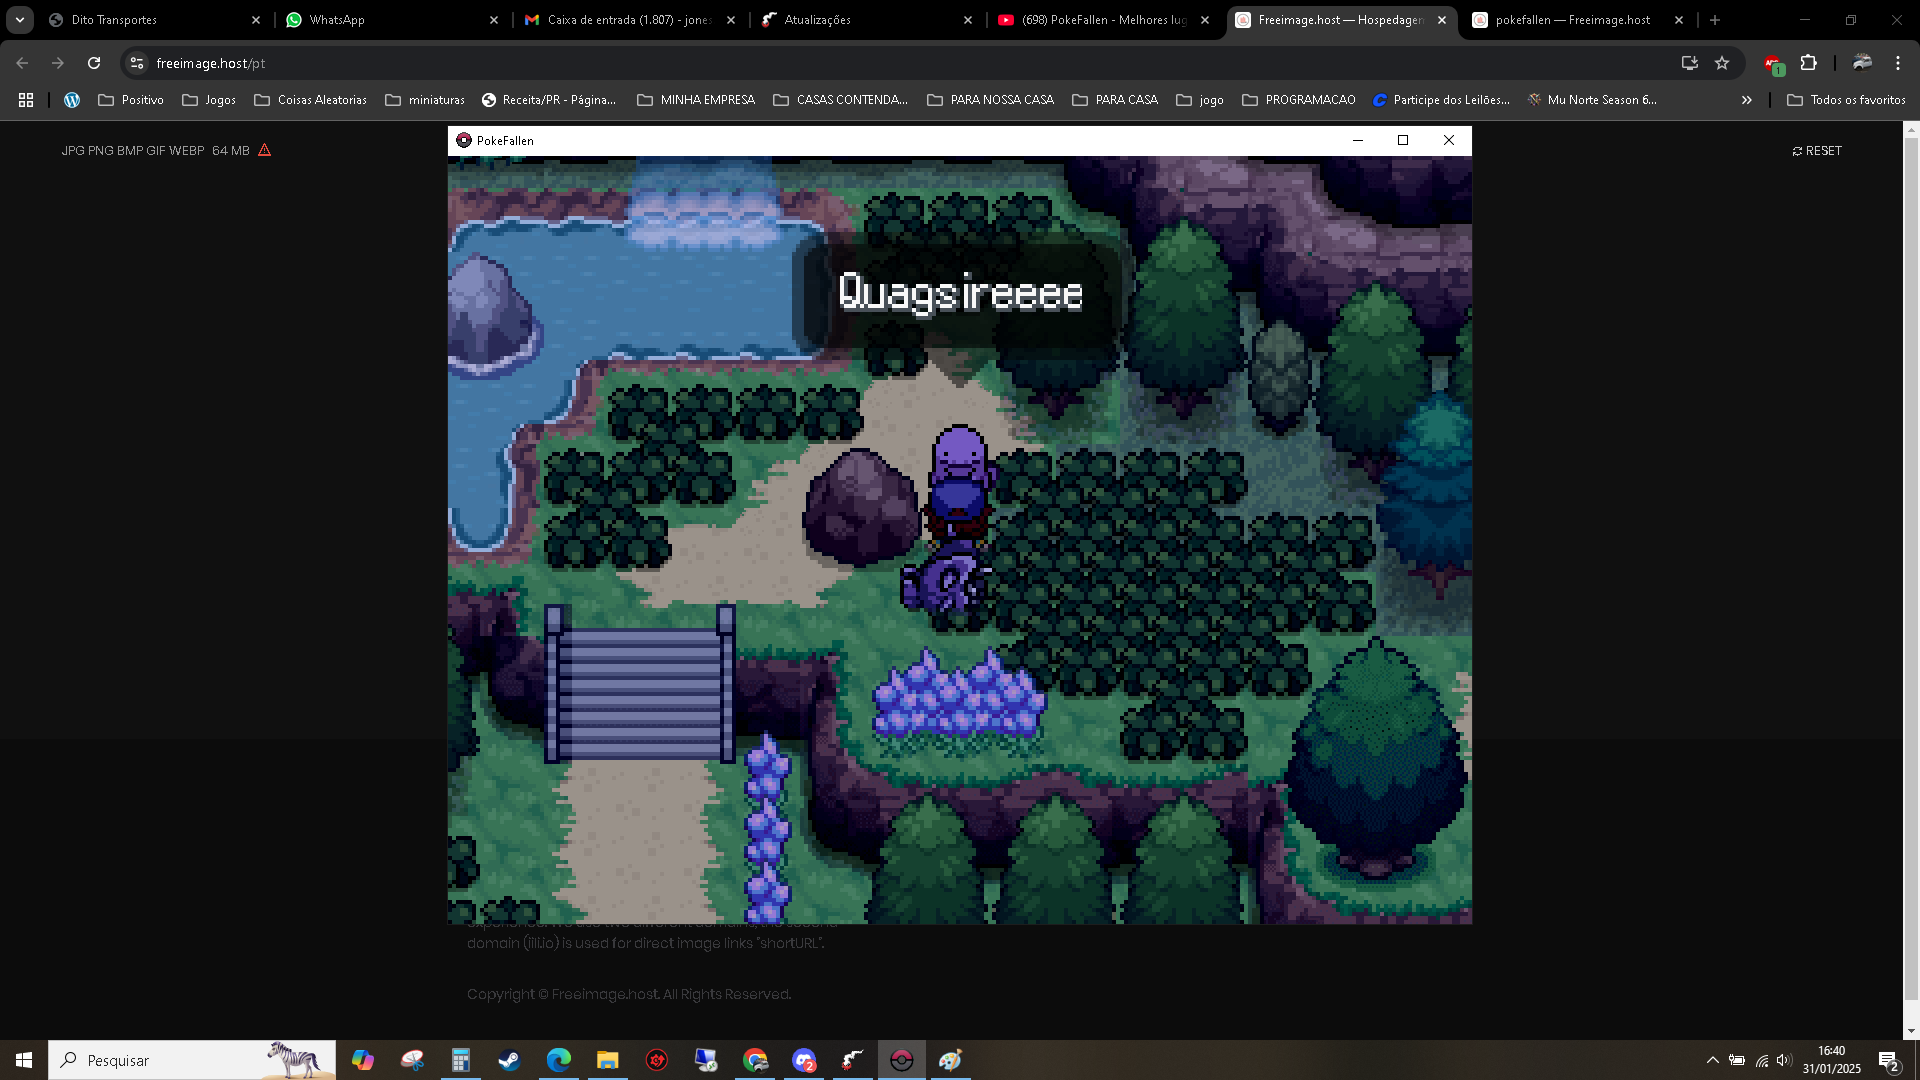Image resolution: width=1920 pixels, height=1080 pixels.
Task: Reload the freeimage.host page
Action: coord(94,63)
